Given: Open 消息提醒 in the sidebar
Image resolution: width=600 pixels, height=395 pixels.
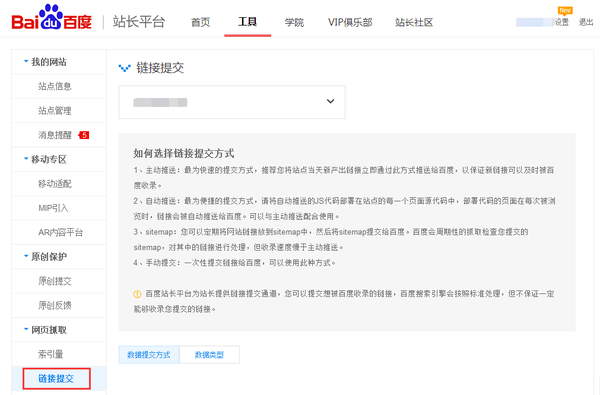Looking at the screenshot, I should (55, 135).
